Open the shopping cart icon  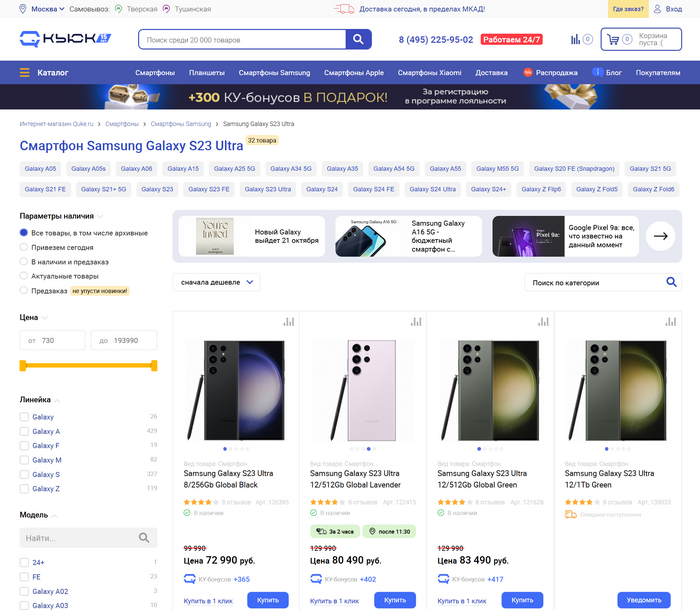(x=627, y=40)
